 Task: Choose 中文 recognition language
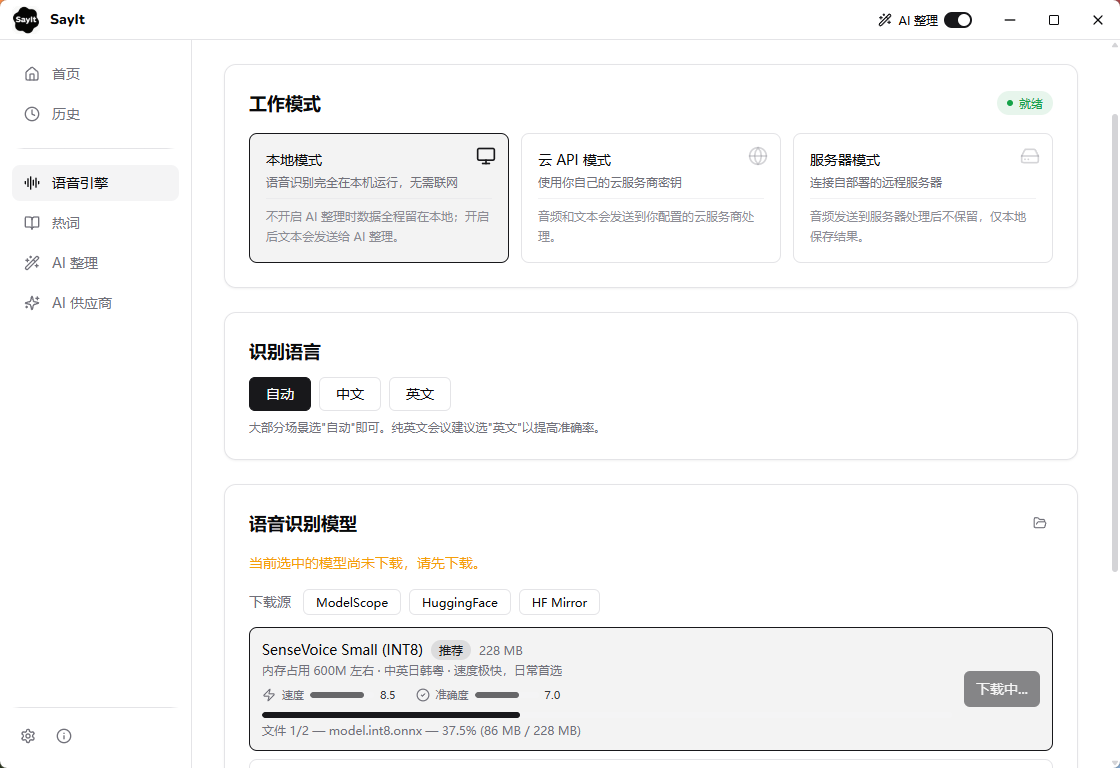point(350,394)
